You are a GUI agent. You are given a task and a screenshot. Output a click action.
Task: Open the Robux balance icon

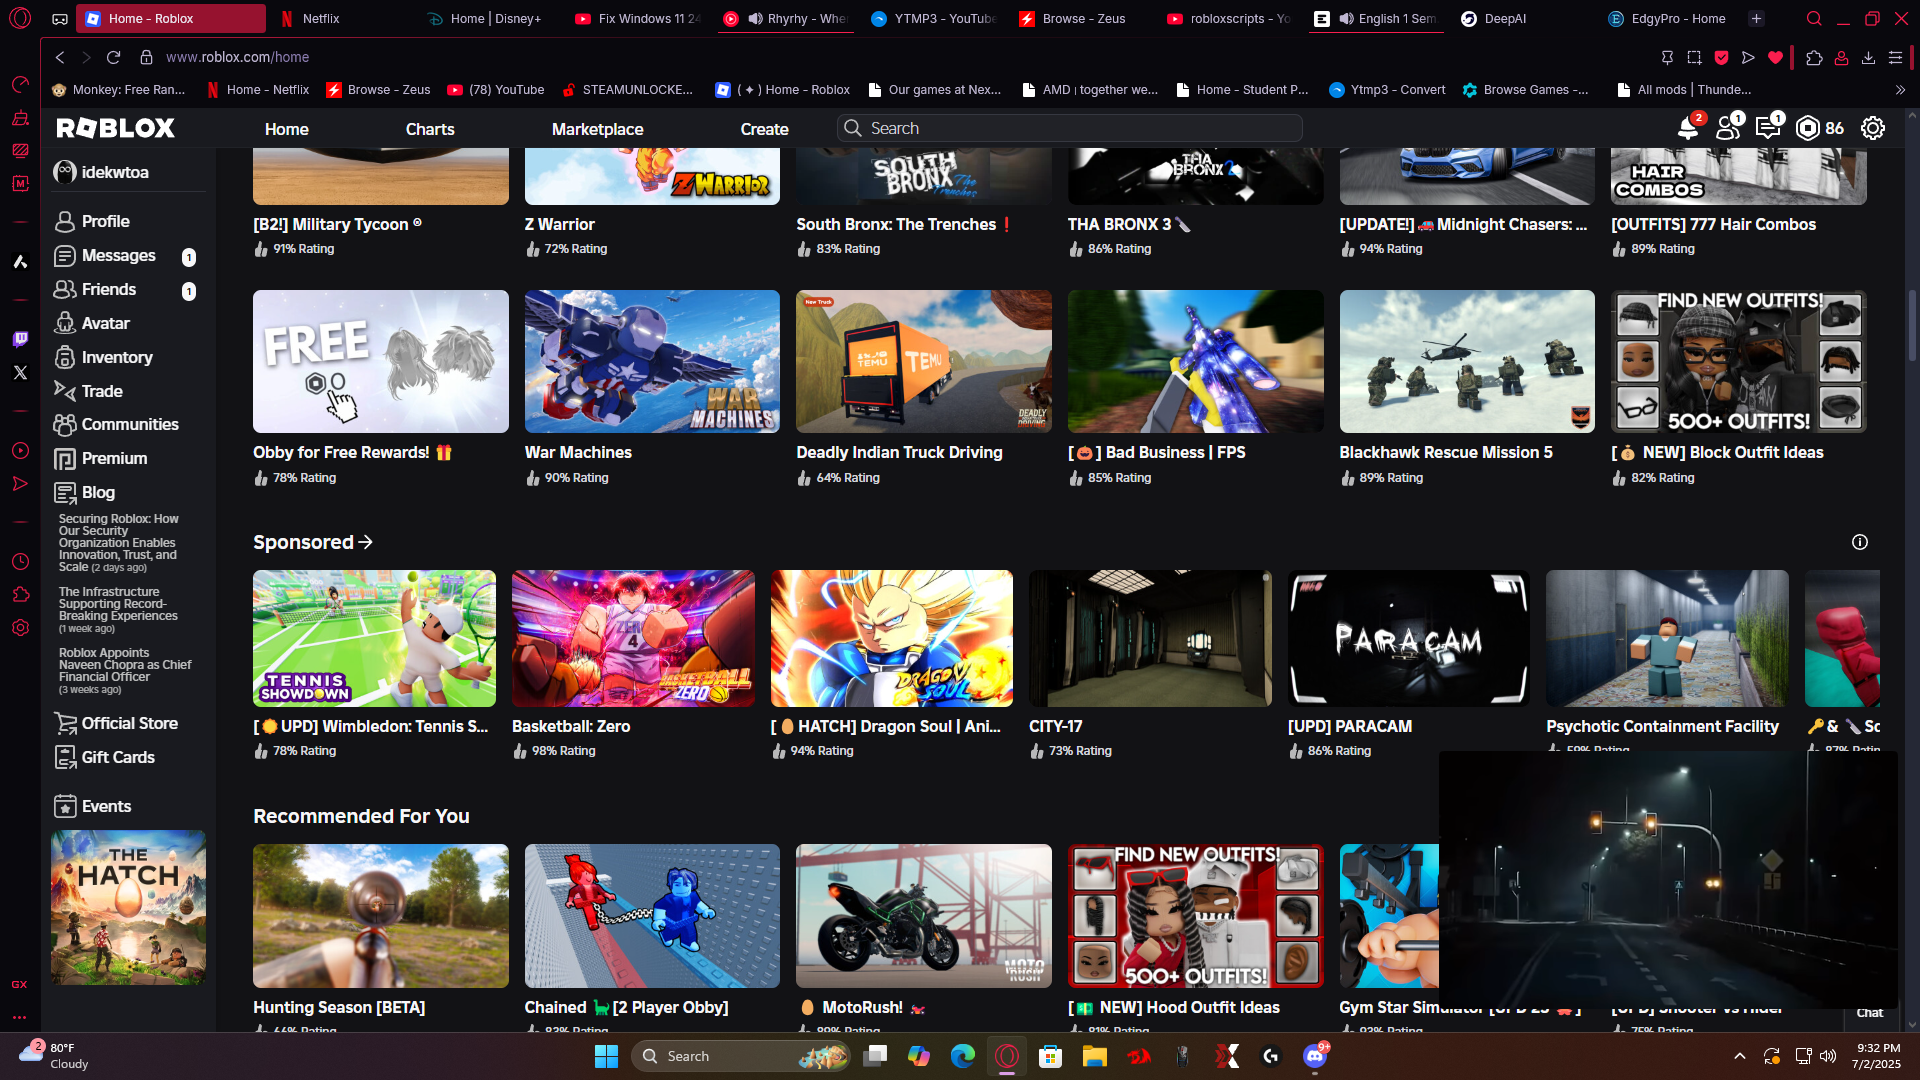pyautogui.click(x=1808, y=128)
